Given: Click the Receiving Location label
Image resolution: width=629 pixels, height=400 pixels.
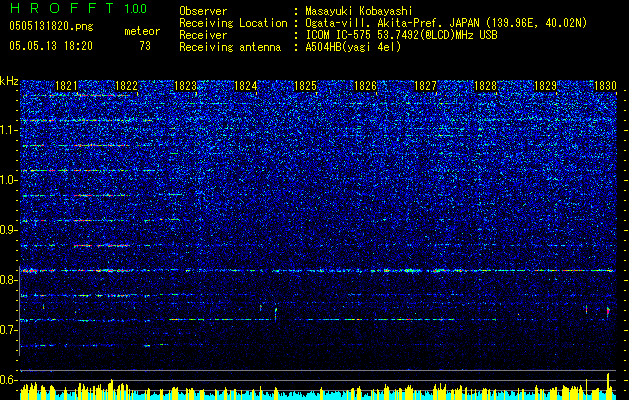Looking at the screenshot, I should click(233, 23).
